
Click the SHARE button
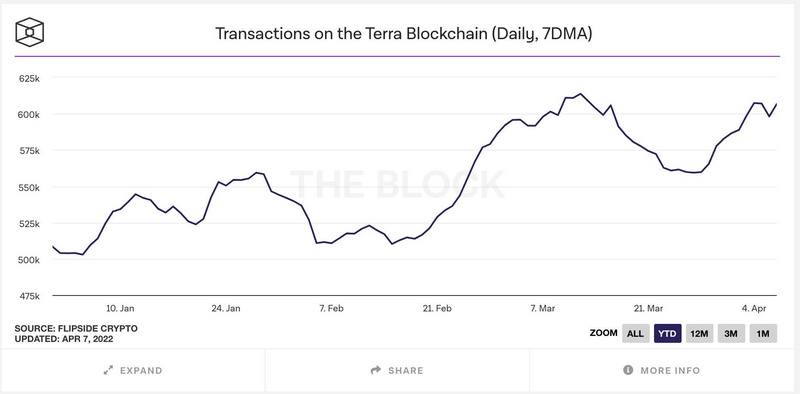coord(397,371)
